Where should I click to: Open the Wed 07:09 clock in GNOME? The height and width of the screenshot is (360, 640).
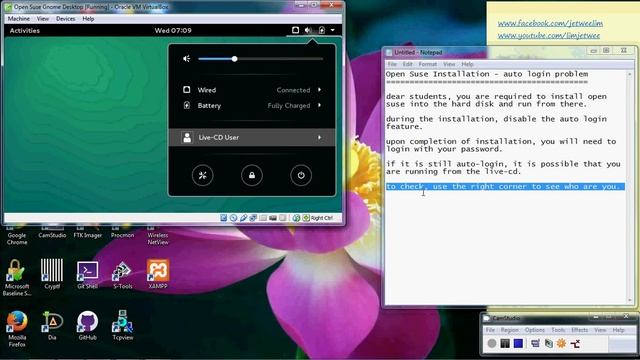point(173,30)
